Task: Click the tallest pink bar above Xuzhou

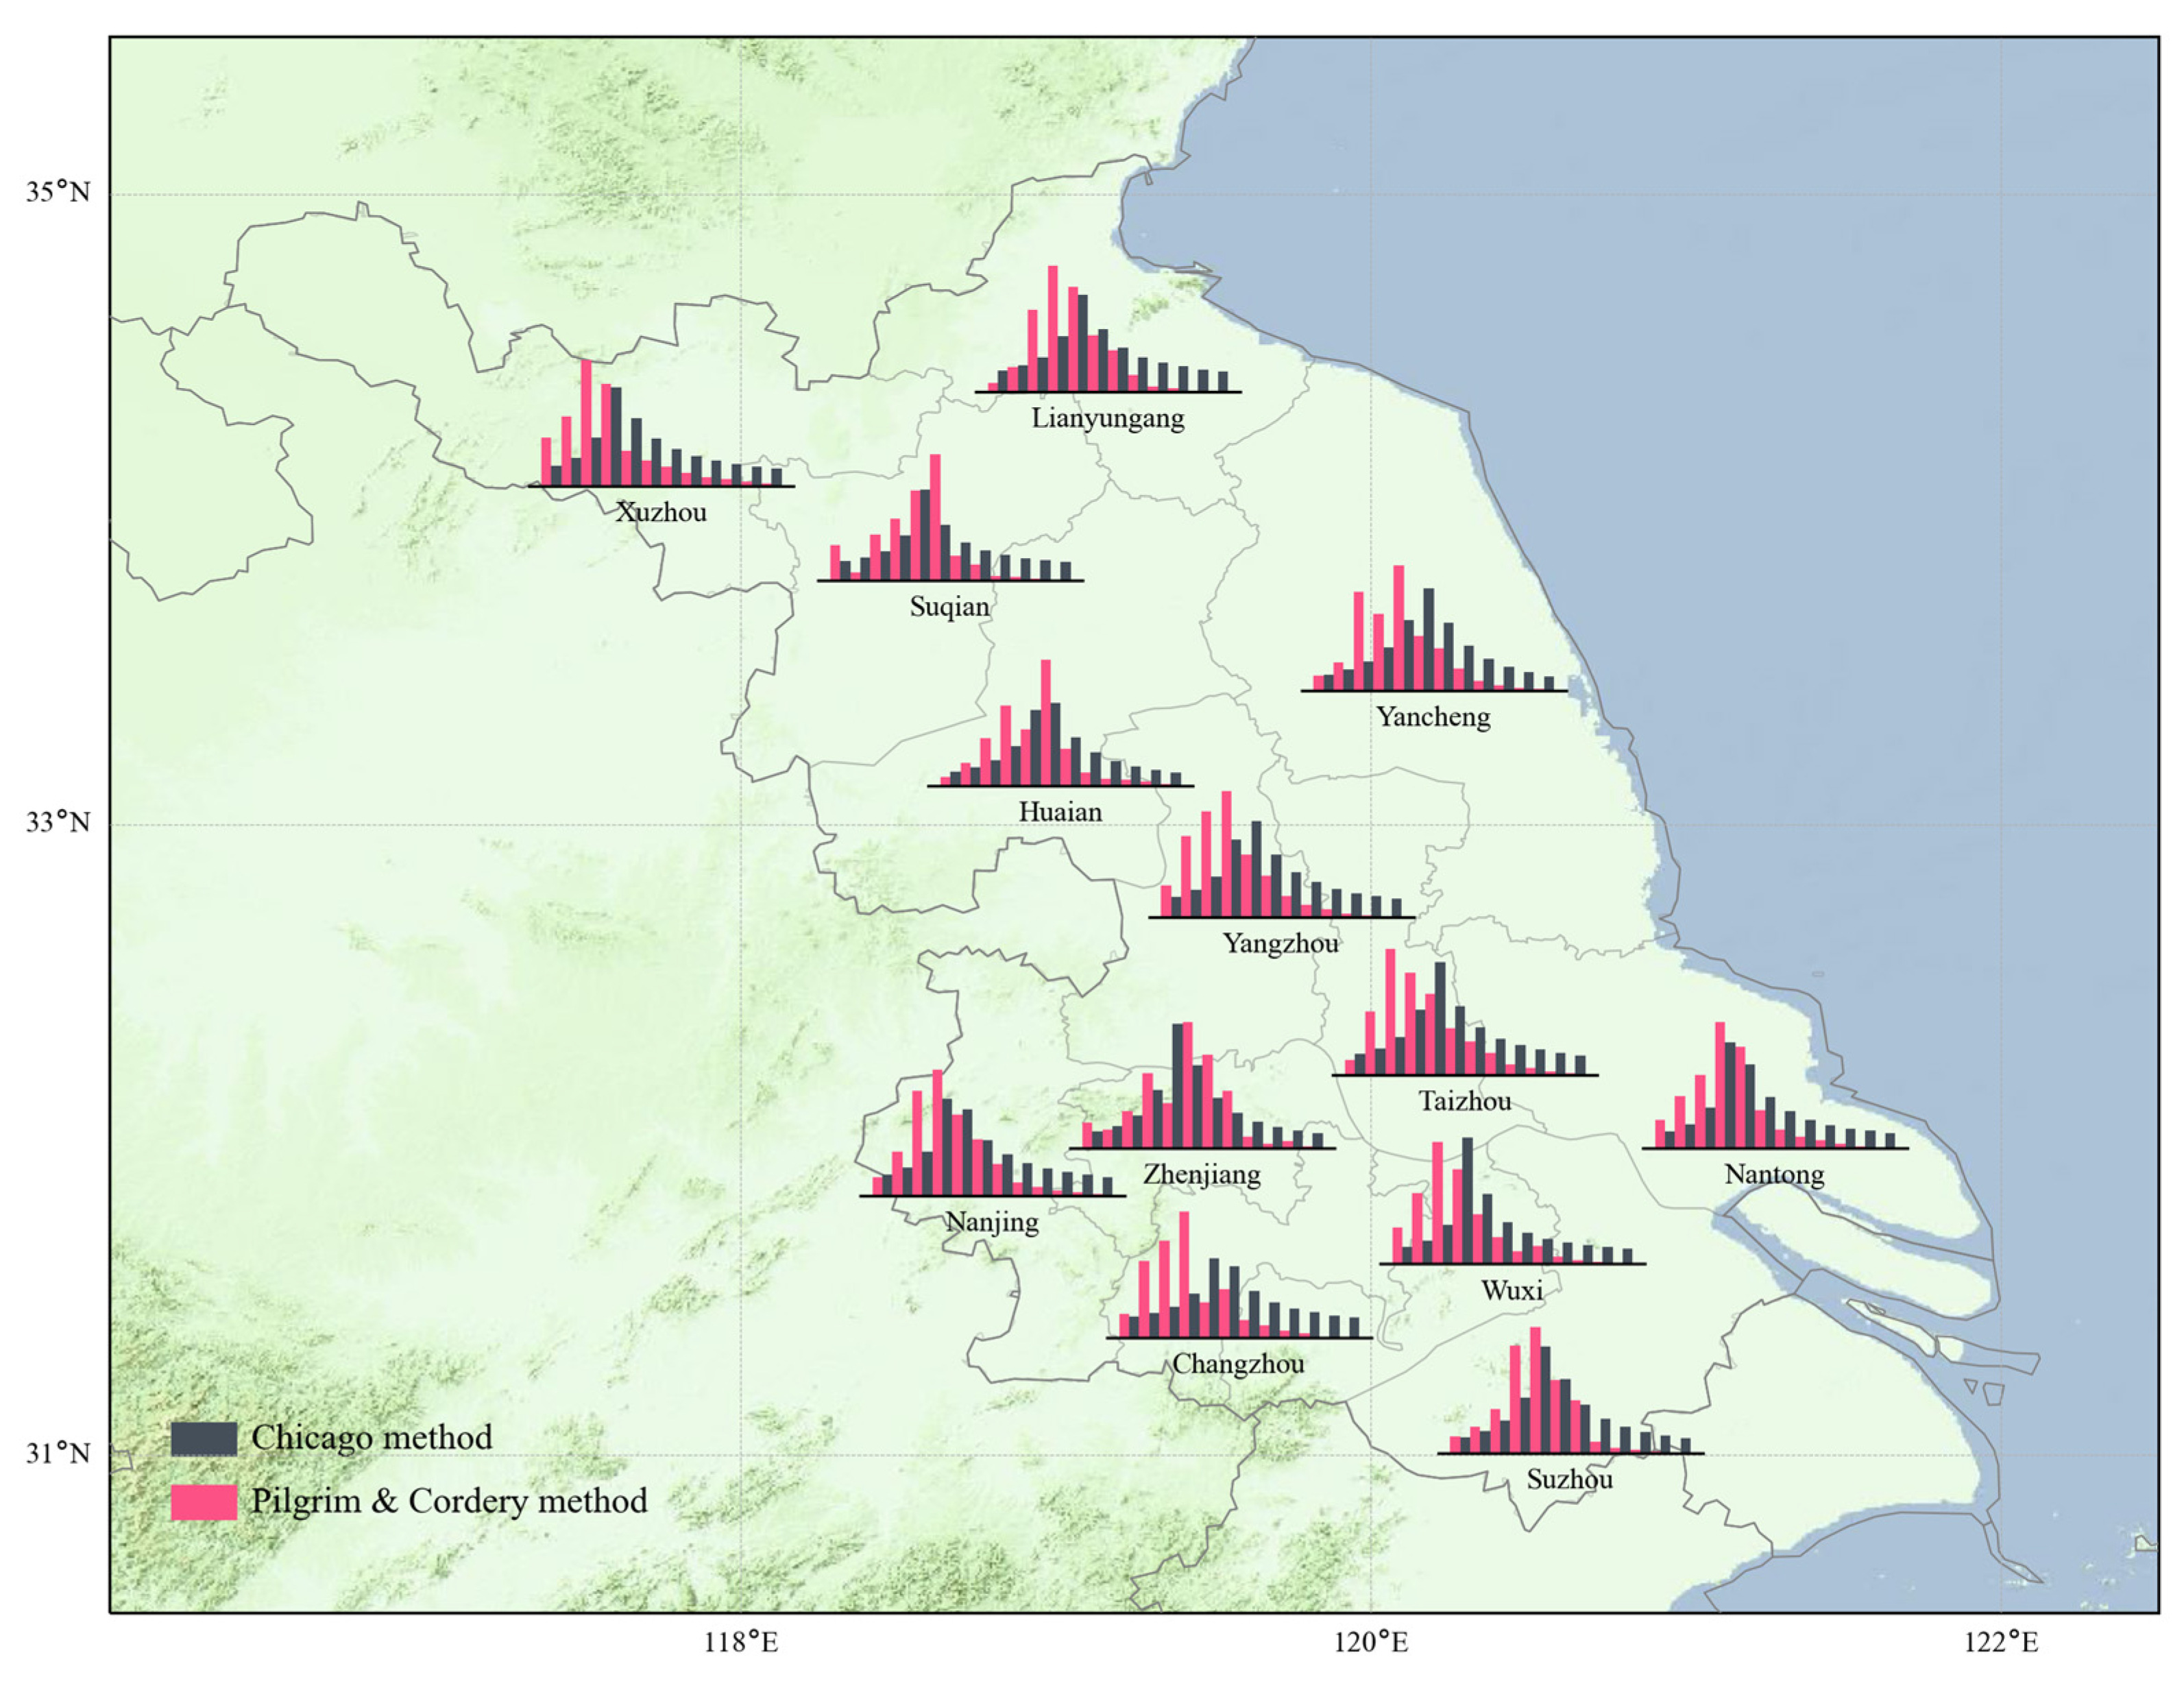Action: coord(587,422)
